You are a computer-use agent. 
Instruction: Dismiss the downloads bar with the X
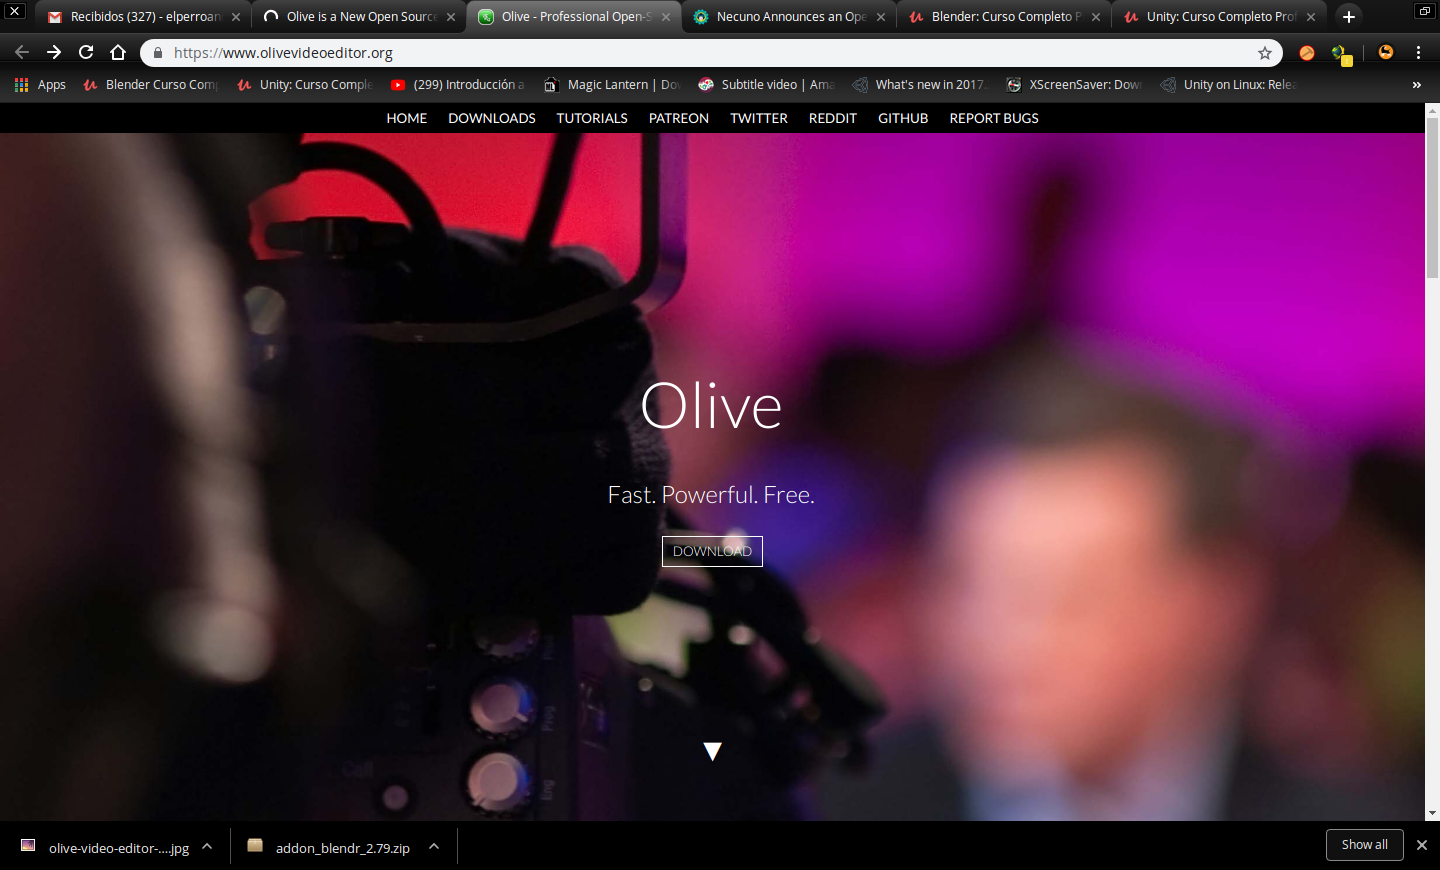point(1421,845)
